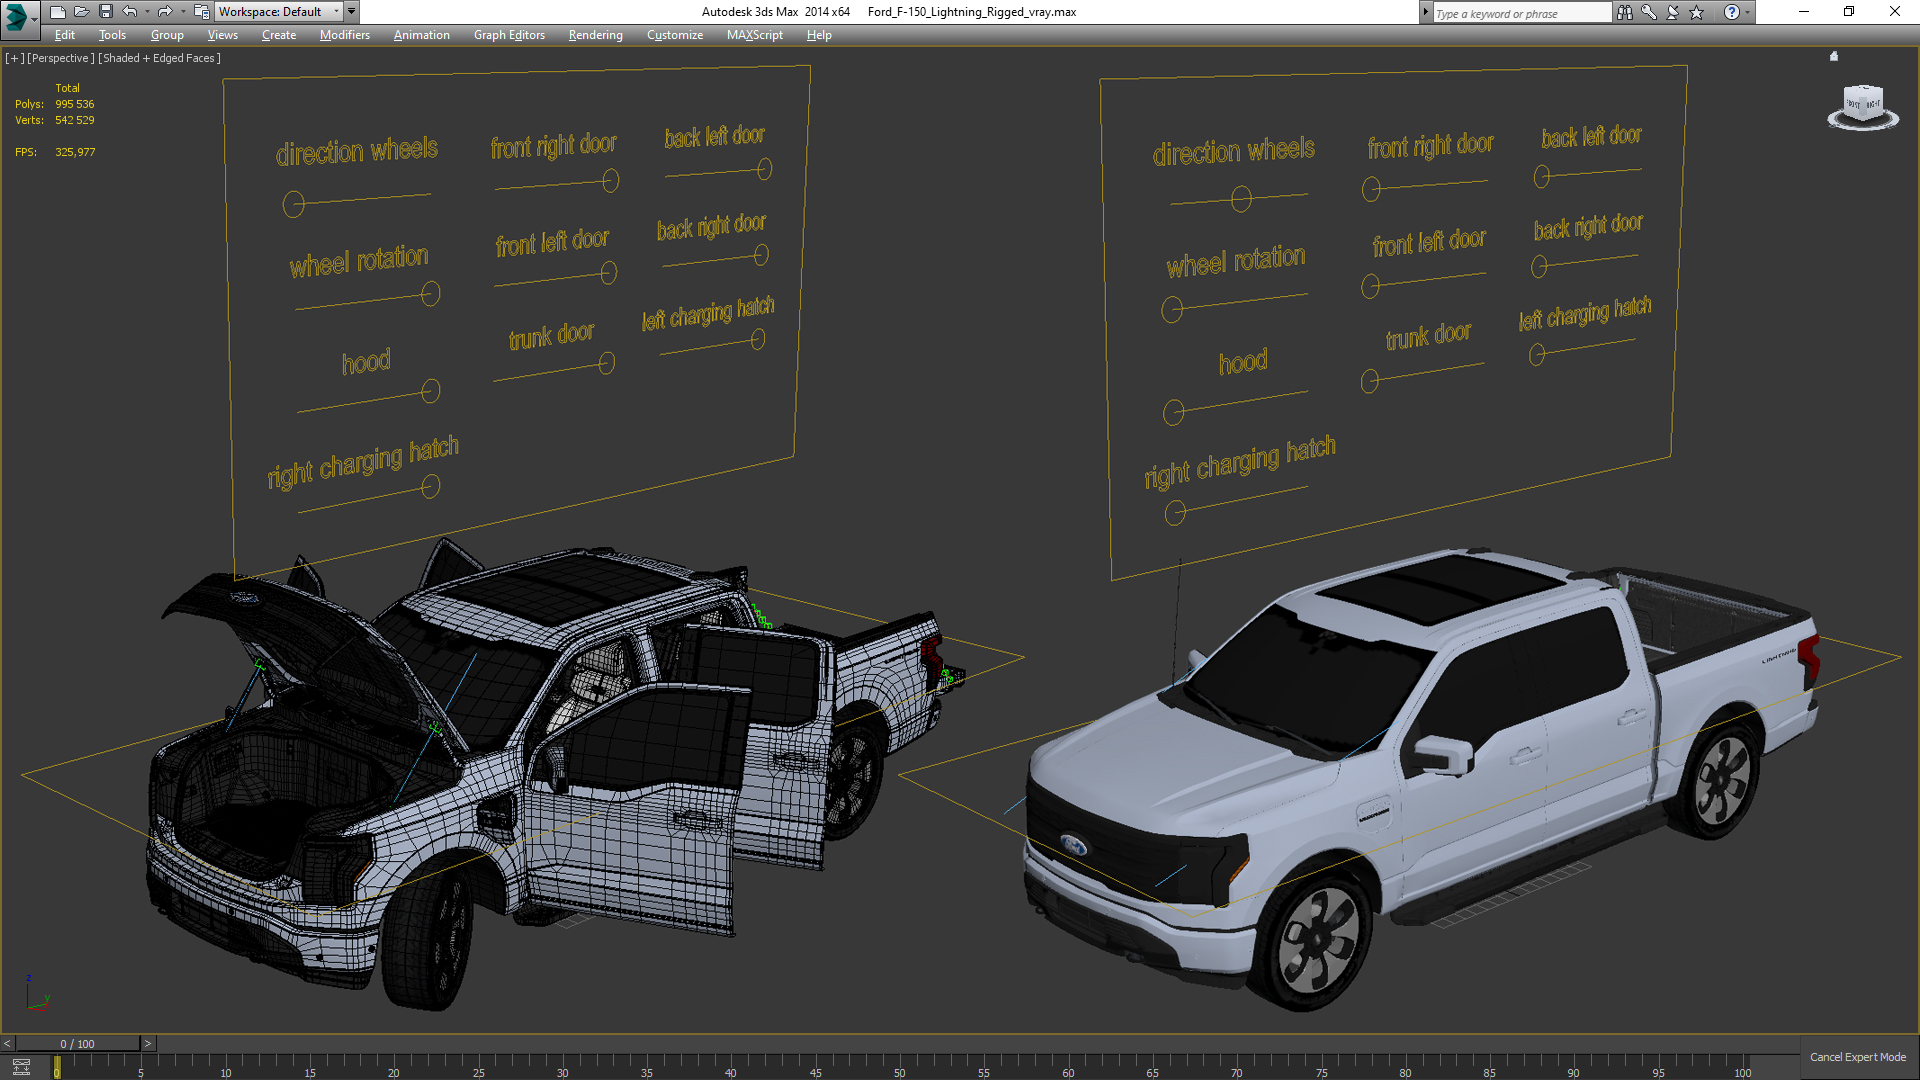Open the Modifiers menu
The height and width of the screenshot is (1080, 1920).
coord(344,35)
